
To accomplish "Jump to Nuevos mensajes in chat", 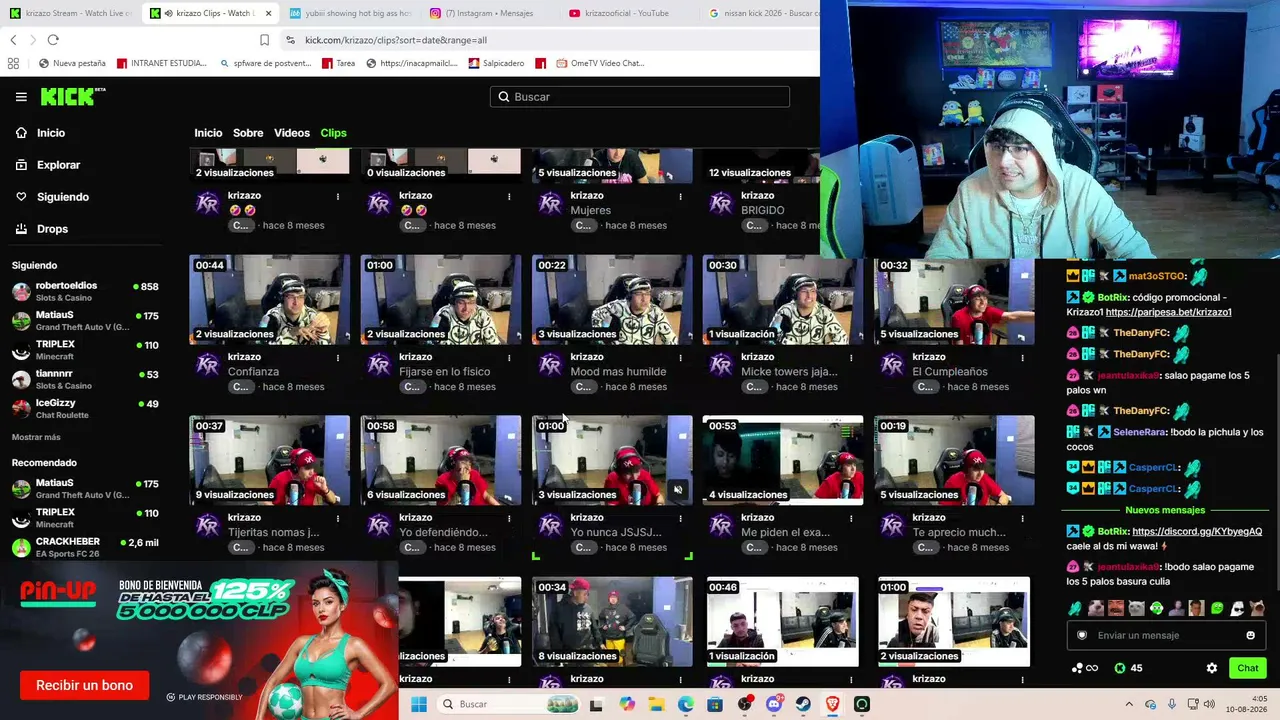I will pyautogui.click(x=1165, y=510).
